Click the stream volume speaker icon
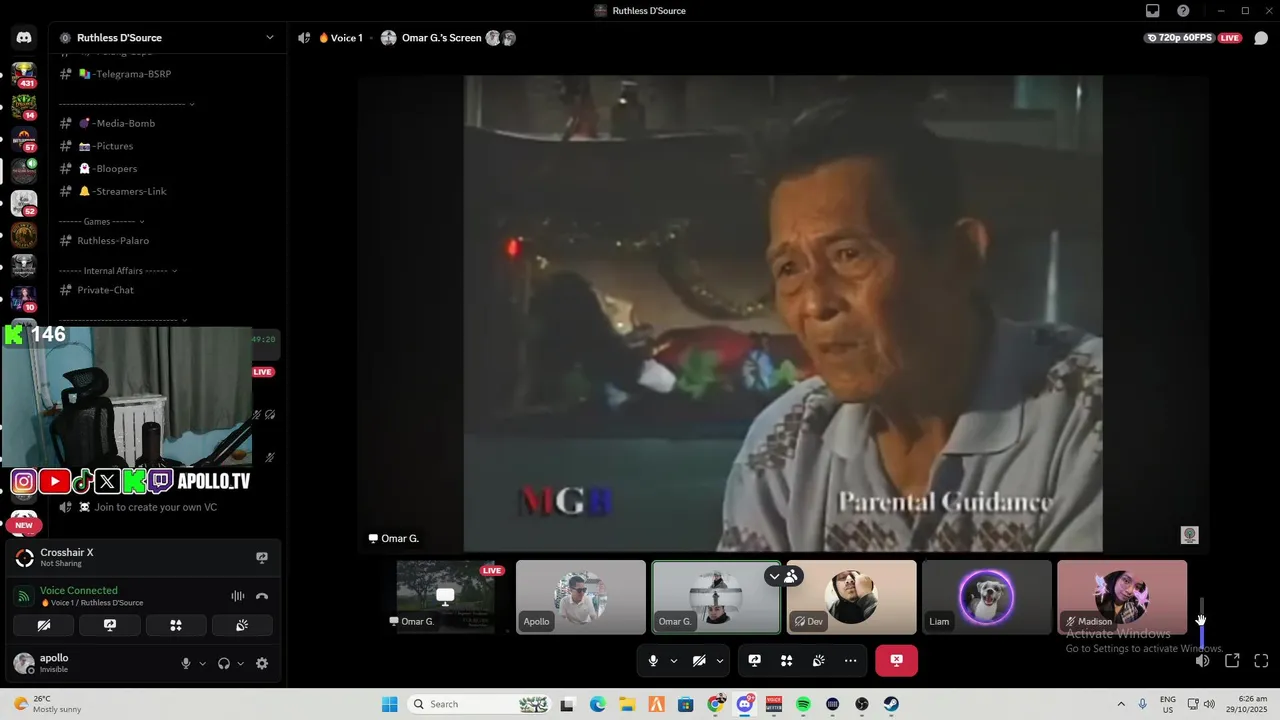This screenshot has width=1280, height=720. 1202,660
